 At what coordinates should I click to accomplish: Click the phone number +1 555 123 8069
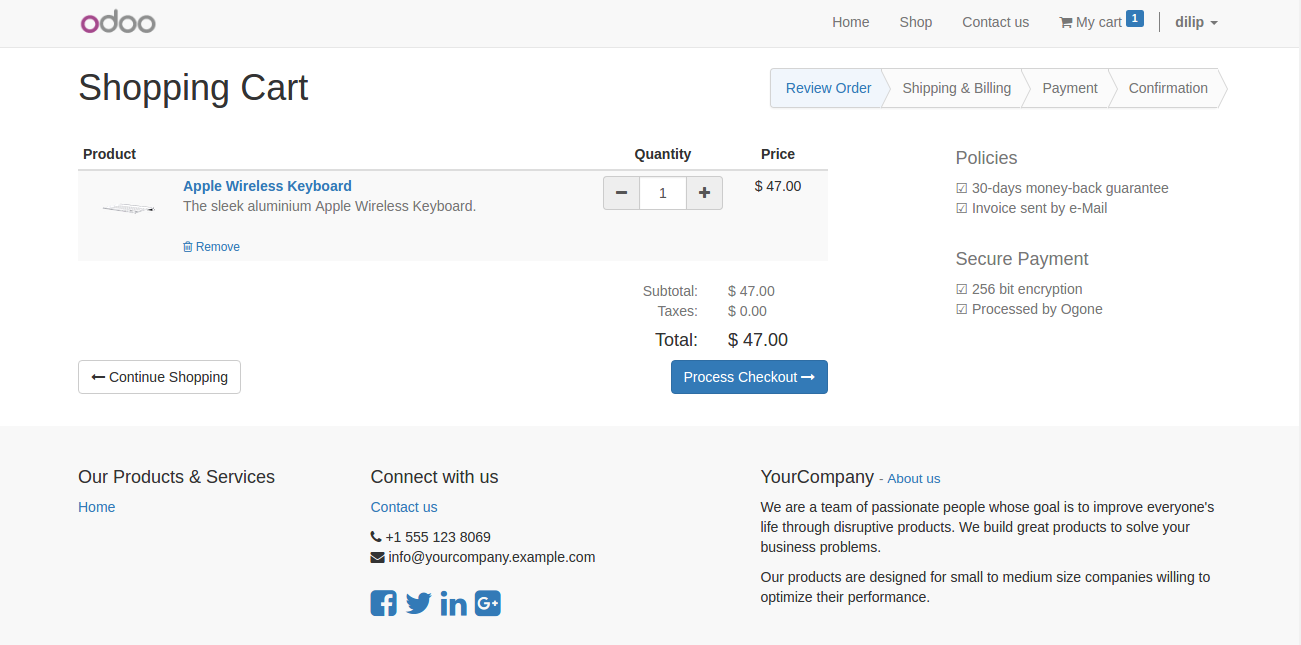[x=438, y=537]
